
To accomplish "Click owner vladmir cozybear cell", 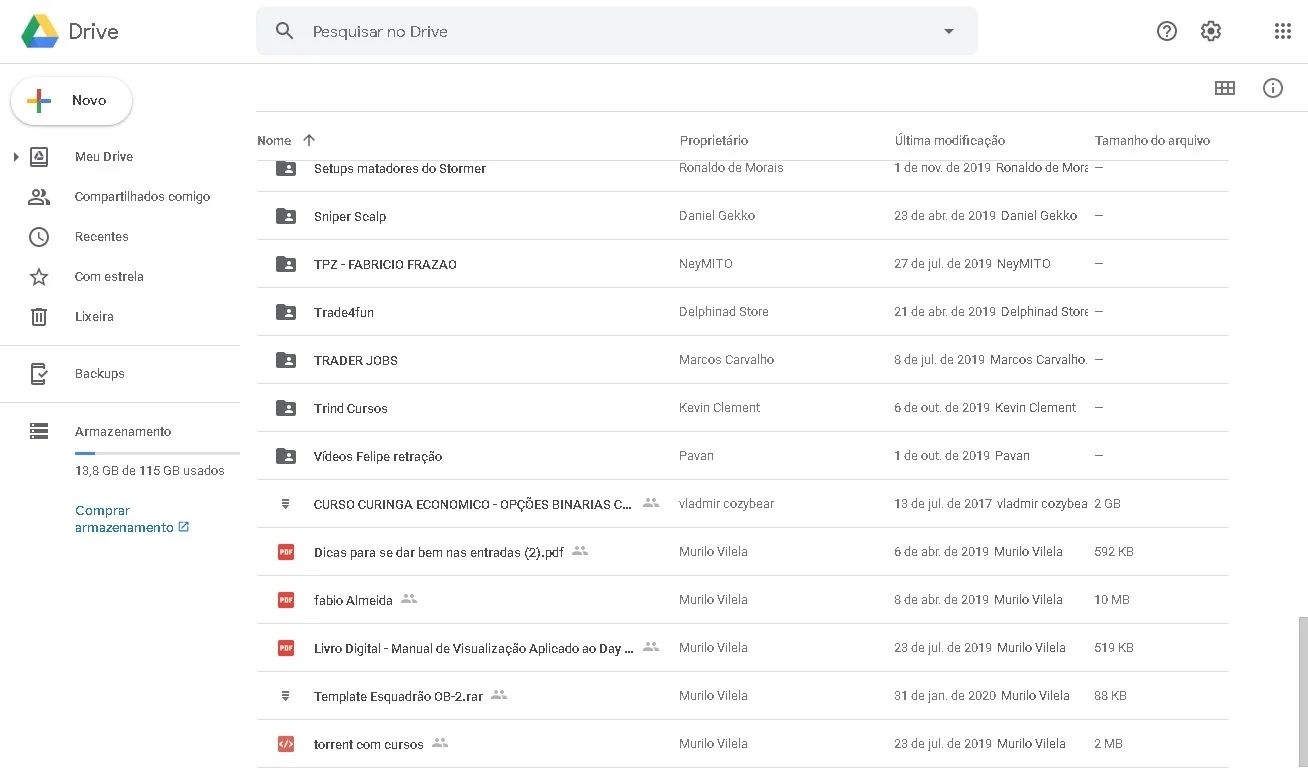I will 727,504.
